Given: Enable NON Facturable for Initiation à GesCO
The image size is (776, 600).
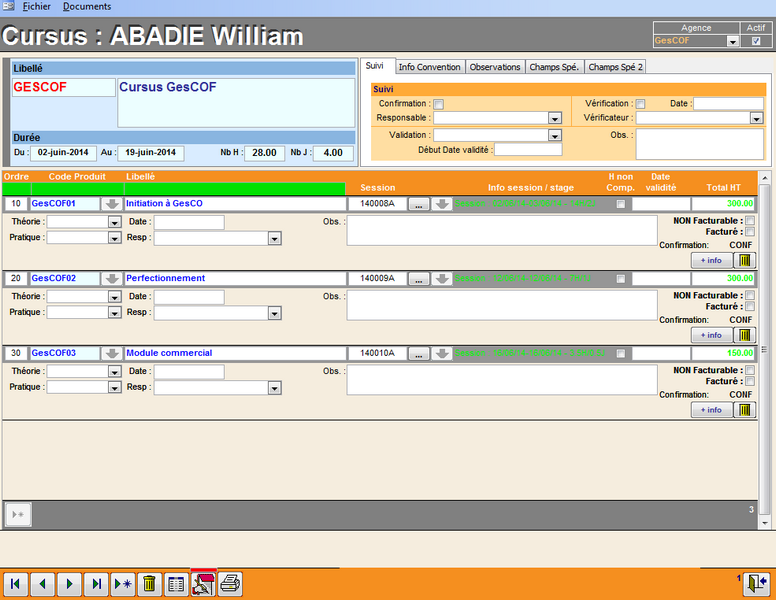Looking at the screenshot, I should (750, 221).
